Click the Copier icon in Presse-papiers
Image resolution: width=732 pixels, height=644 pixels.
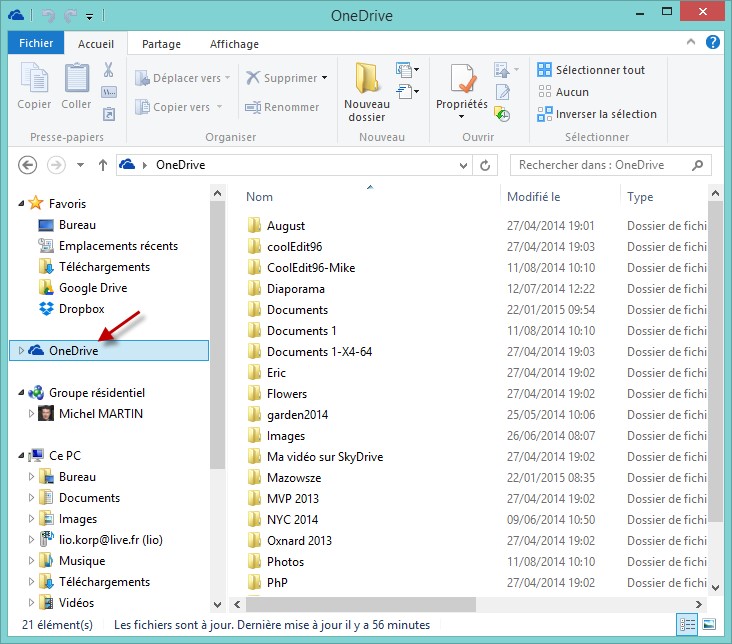34,78
